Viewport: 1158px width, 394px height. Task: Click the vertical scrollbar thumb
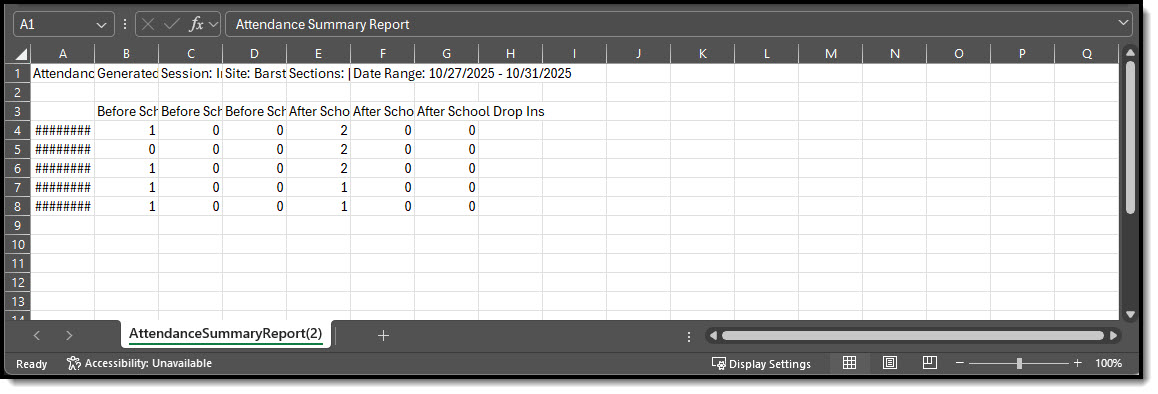tap(1130, 137)
